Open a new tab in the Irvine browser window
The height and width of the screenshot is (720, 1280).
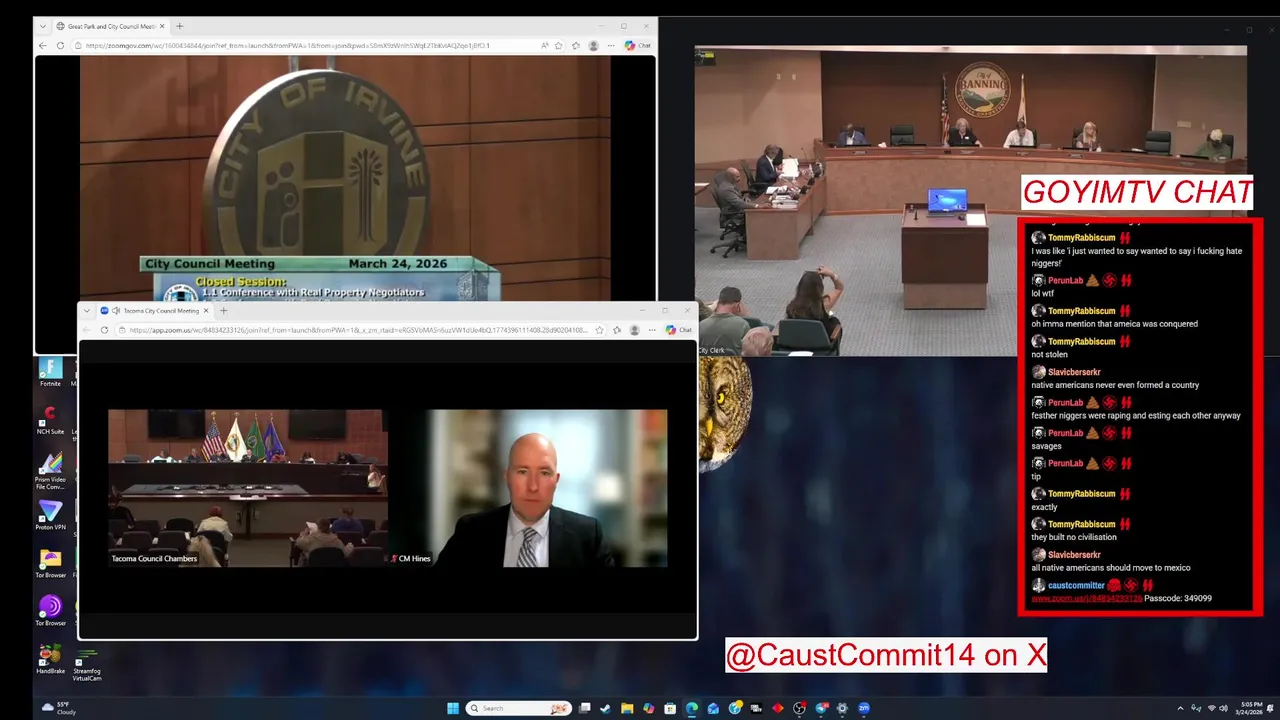(x=180, y=26)
